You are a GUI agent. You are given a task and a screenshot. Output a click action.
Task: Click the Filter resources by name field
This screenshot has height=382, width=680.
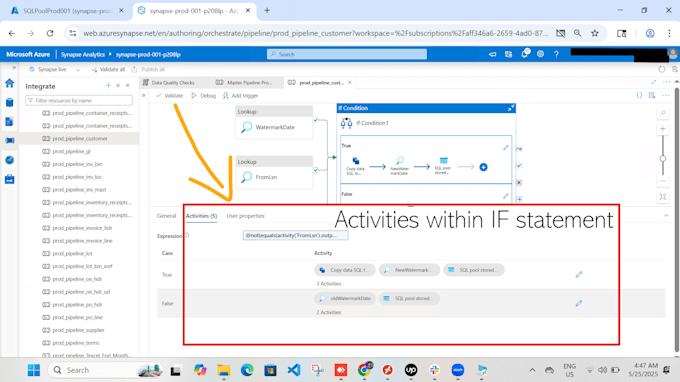pyautogui.click(x=79, y=100)
